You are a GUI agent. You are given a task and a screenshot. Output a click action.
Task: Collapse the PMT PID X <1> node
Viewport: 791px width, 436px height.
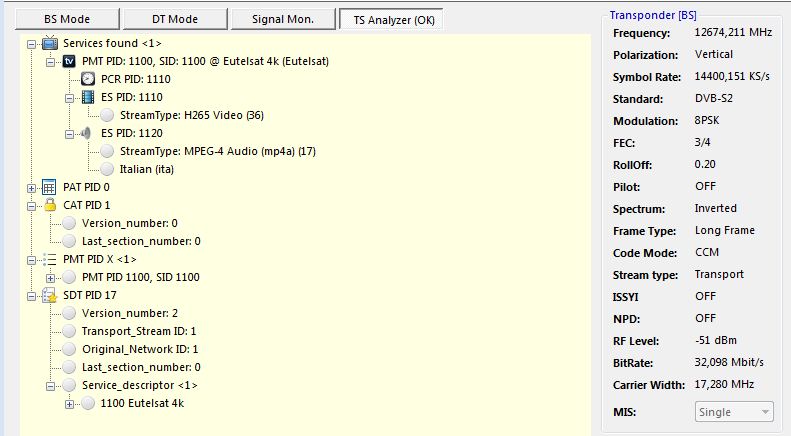pyautogui.click(x=31, y=260)
